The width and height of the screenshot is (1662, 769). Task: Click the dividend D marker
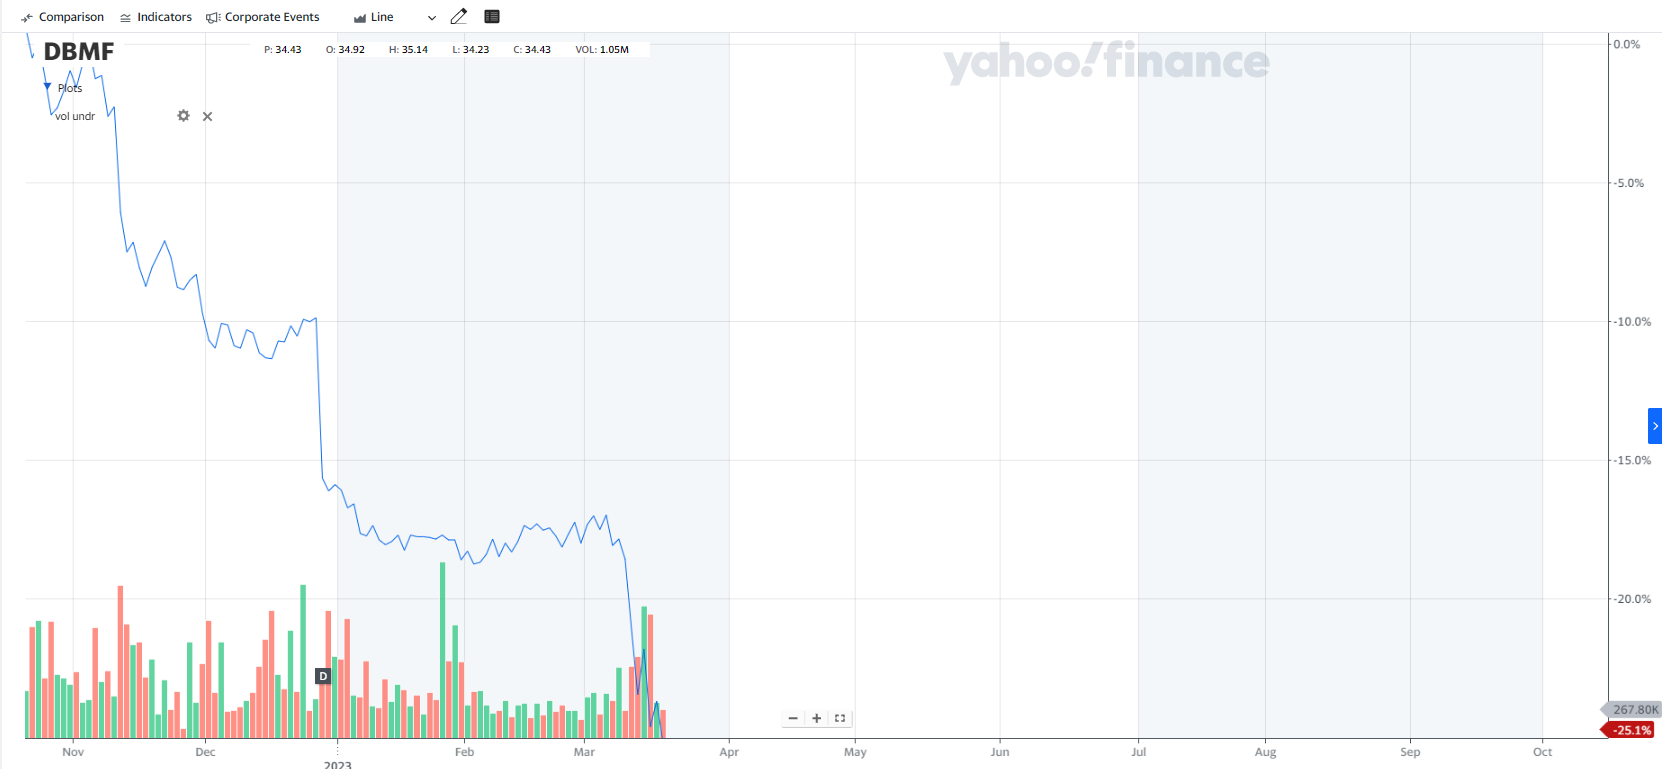click(323, 676)
